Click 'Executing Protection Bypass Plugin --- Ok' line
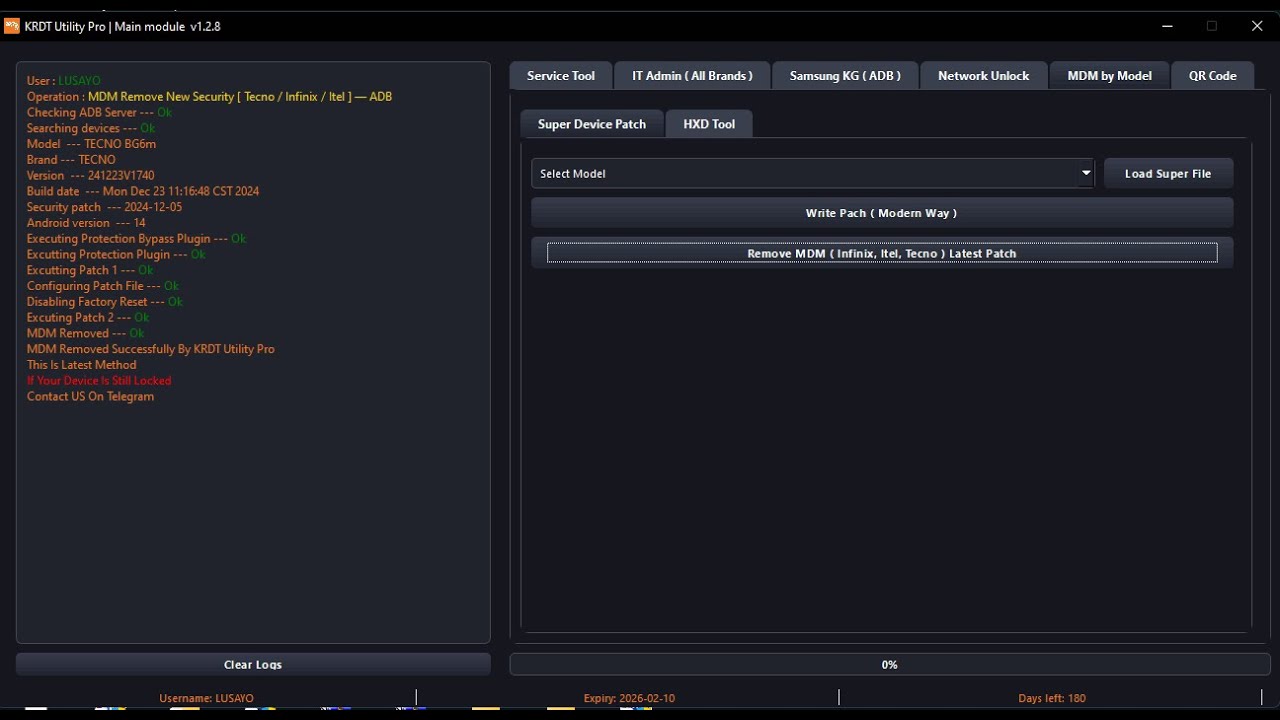 136,239
